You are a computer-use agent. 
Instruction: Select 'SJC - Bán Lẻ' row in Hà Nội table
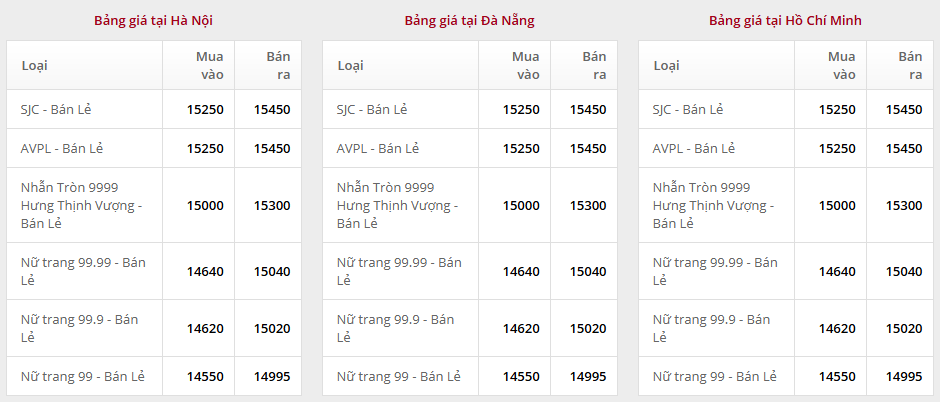click(62, 109)
